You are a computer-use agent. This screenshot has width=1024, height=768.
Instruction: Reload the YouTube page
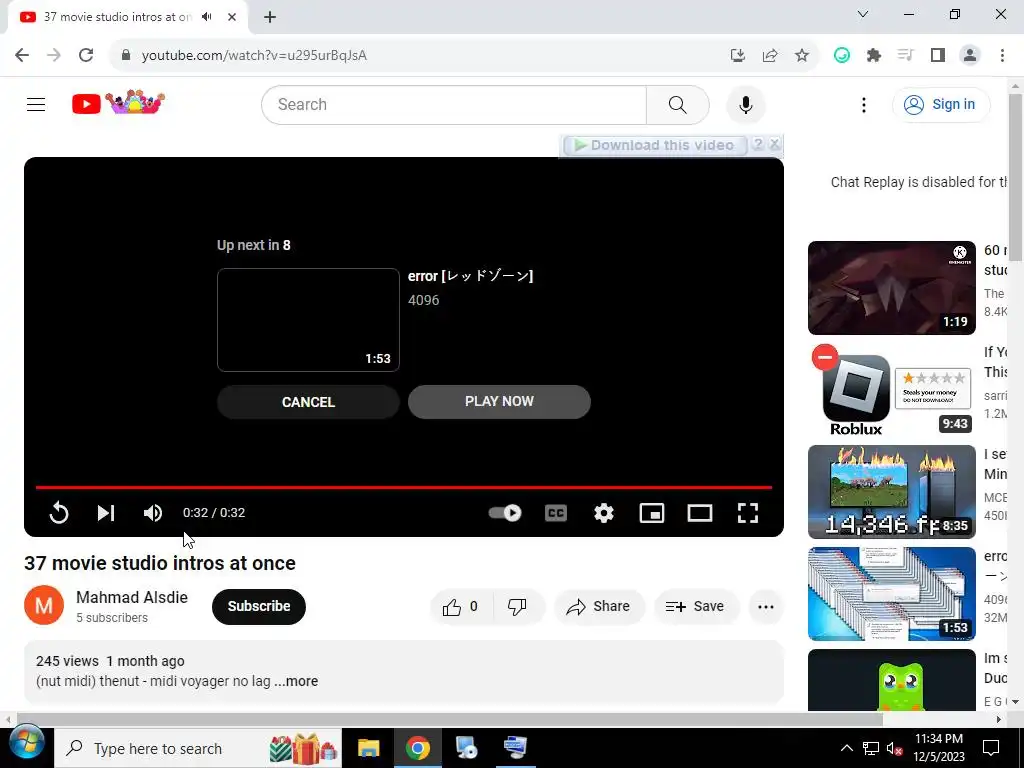point(86,55)
